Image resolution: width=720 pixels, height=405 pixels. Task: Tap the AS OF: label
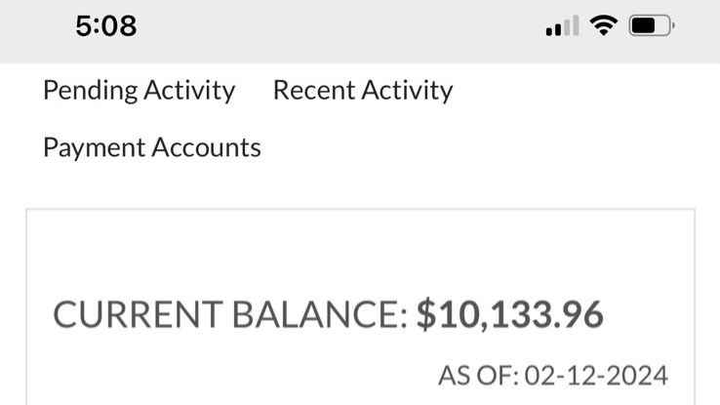coord(478,376)
